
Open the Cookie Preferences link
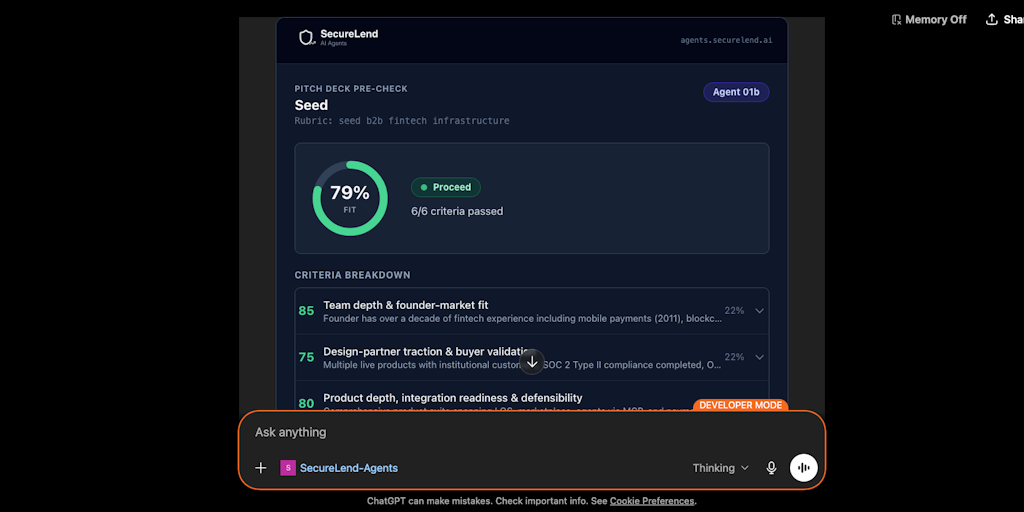pyautogui.click(x=652, y=501)
